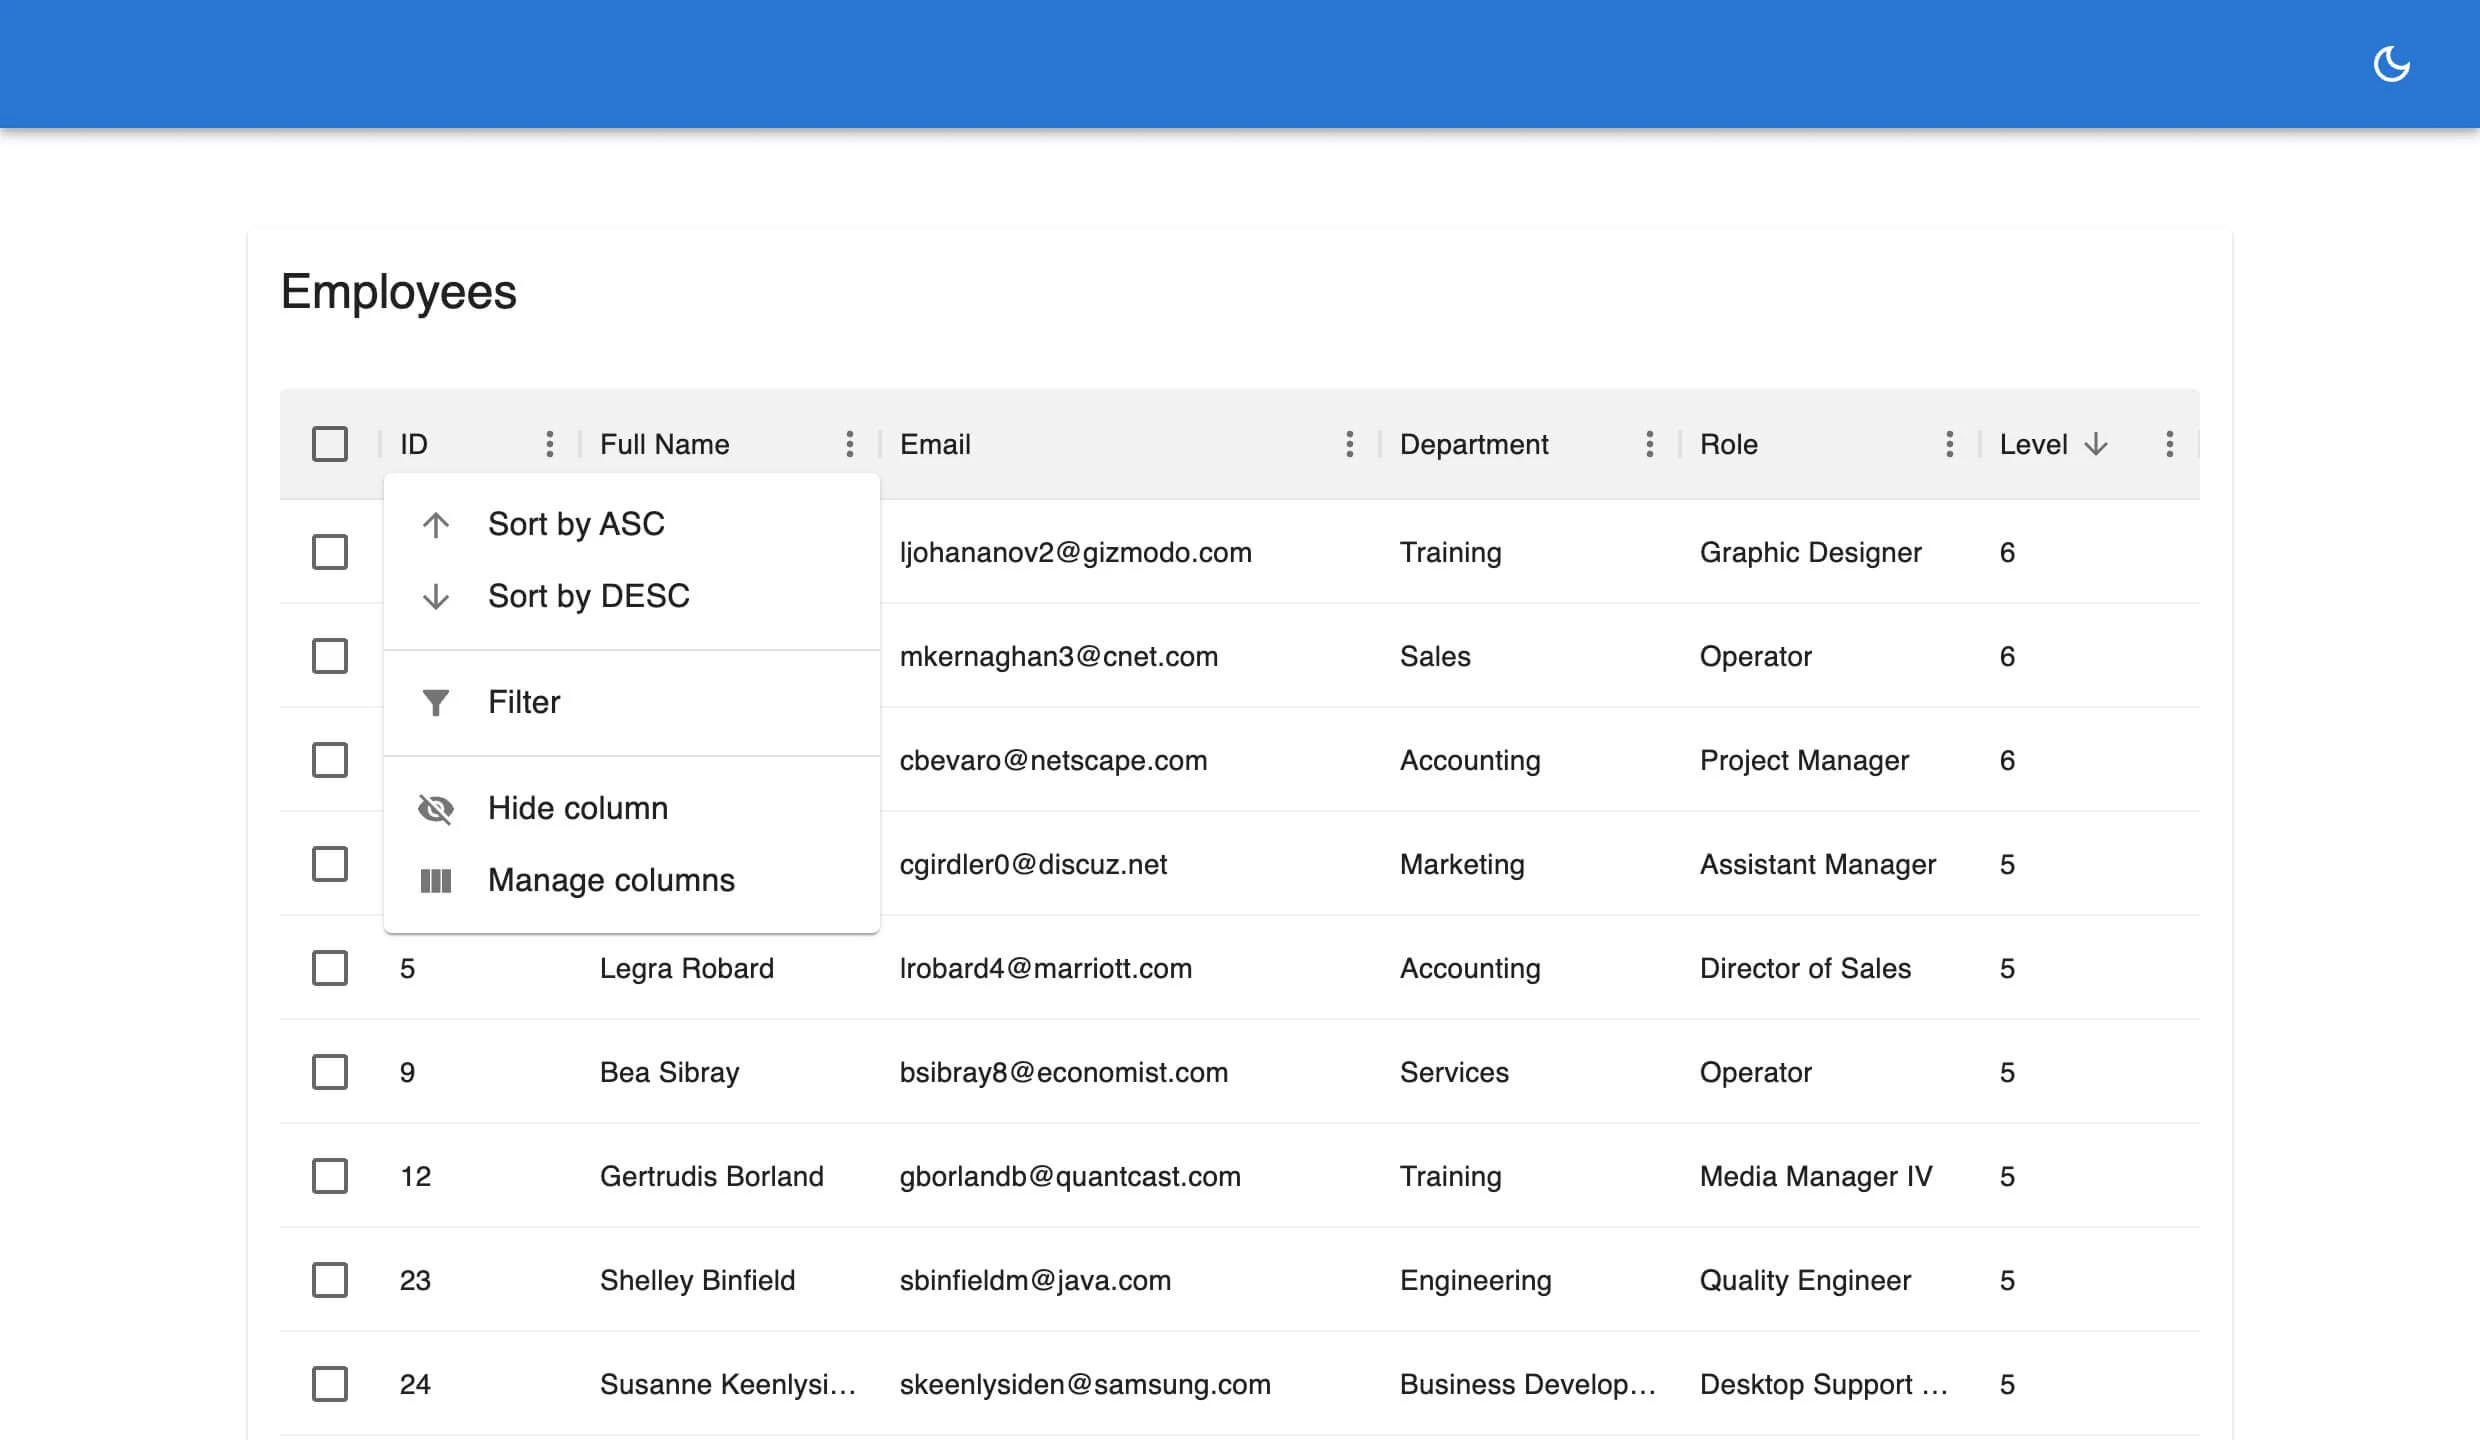Click gborlandb@quantcast.com email cell
This screenshot has height=1440, width=2480.
(1070, 1176)
